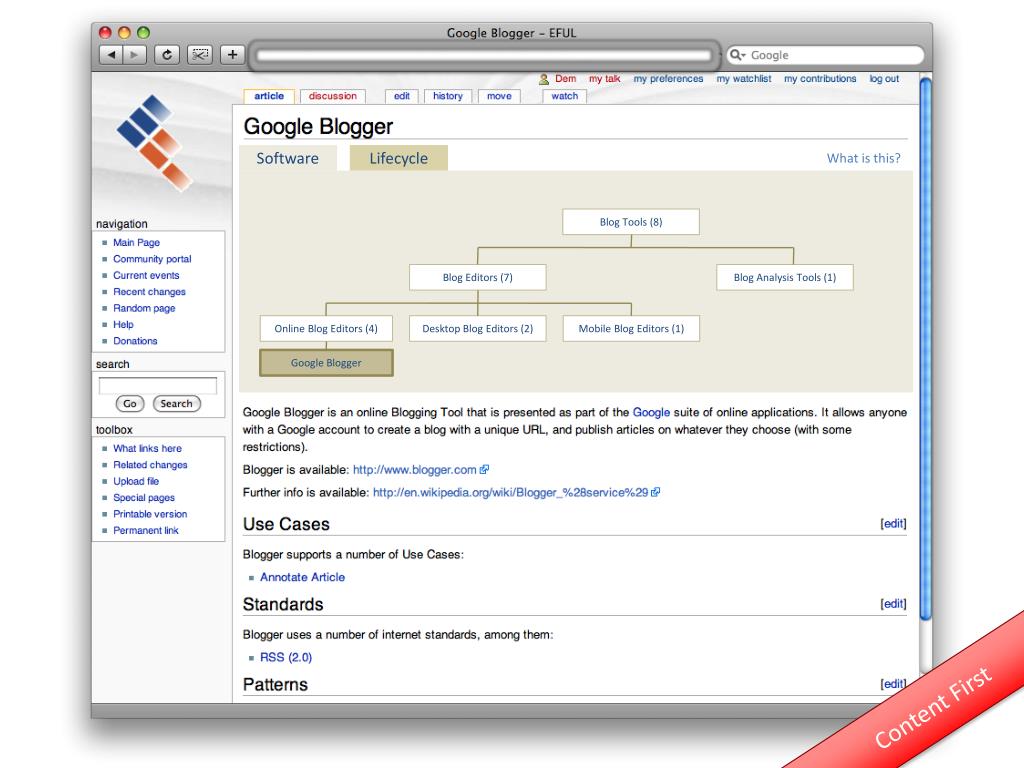Image resolution: width=1024 pixels, height=768 pixels.
Task: Open Main Page in navigation
Action: 136,242
